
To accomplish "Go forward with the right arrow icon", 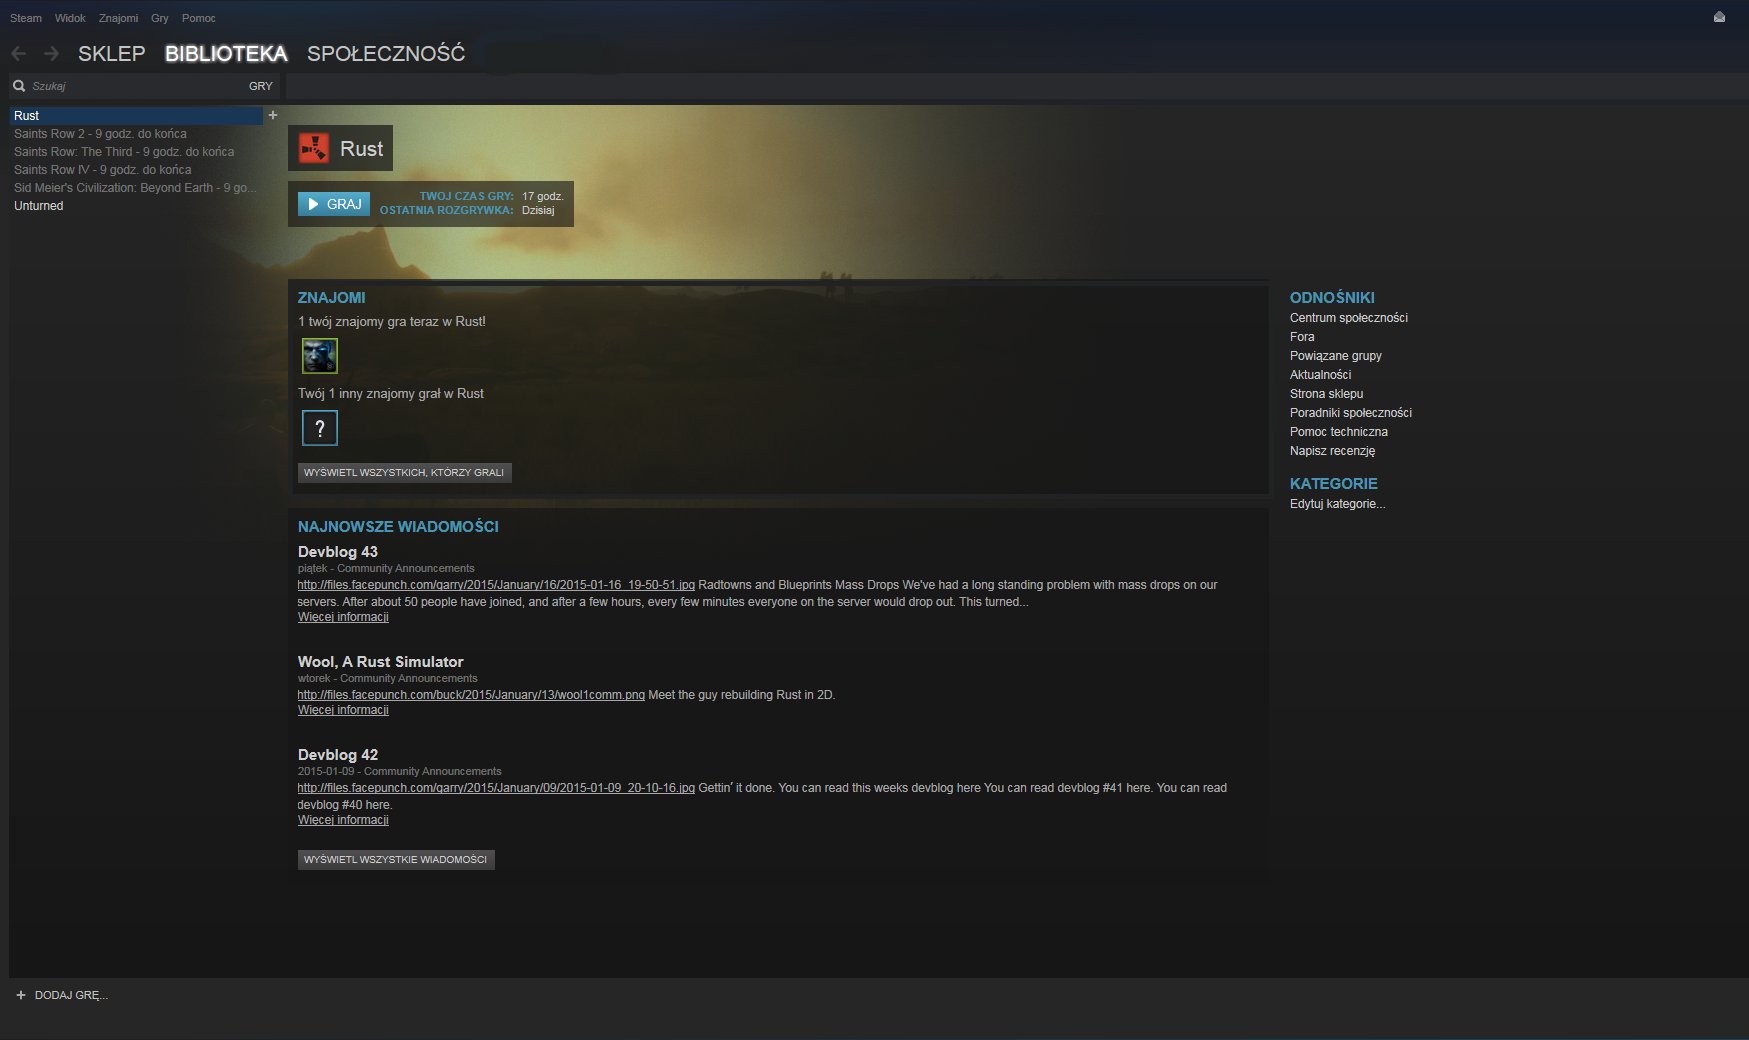I will click(x=52, y=53).
